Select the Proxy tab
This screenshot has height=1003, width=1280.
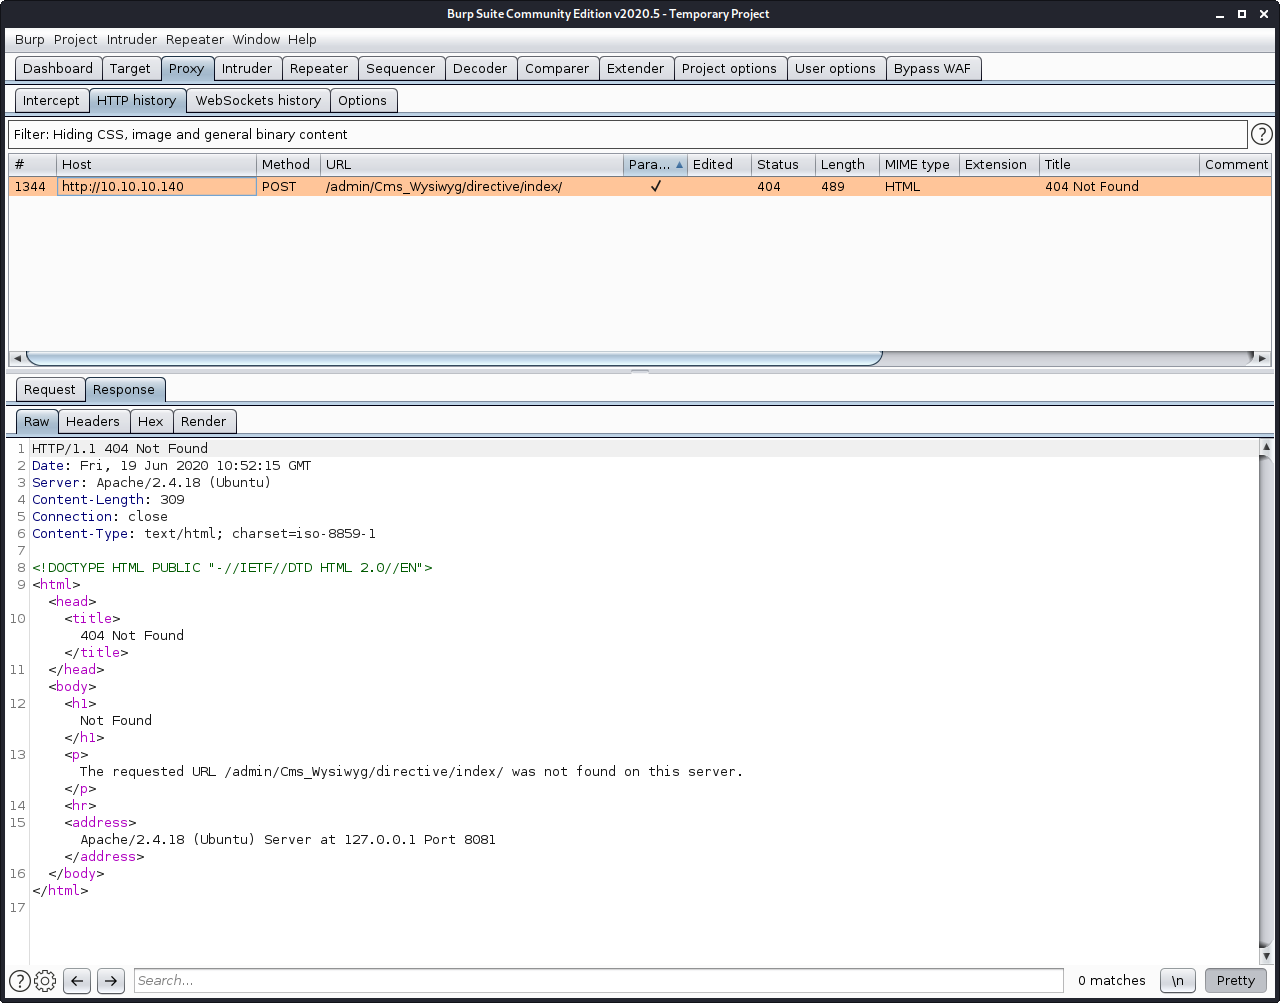click(186, 69)
